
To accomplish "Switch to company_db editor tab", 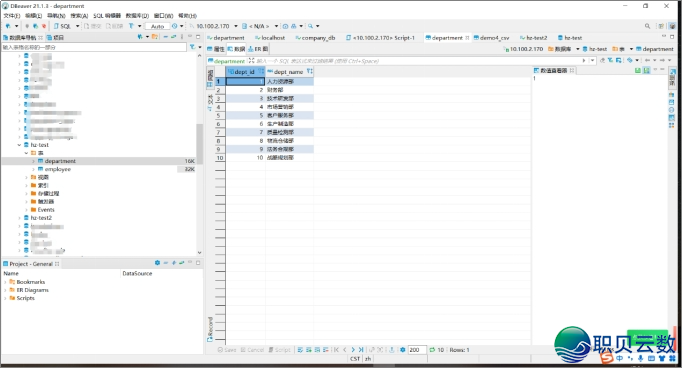I will point(315,38).
